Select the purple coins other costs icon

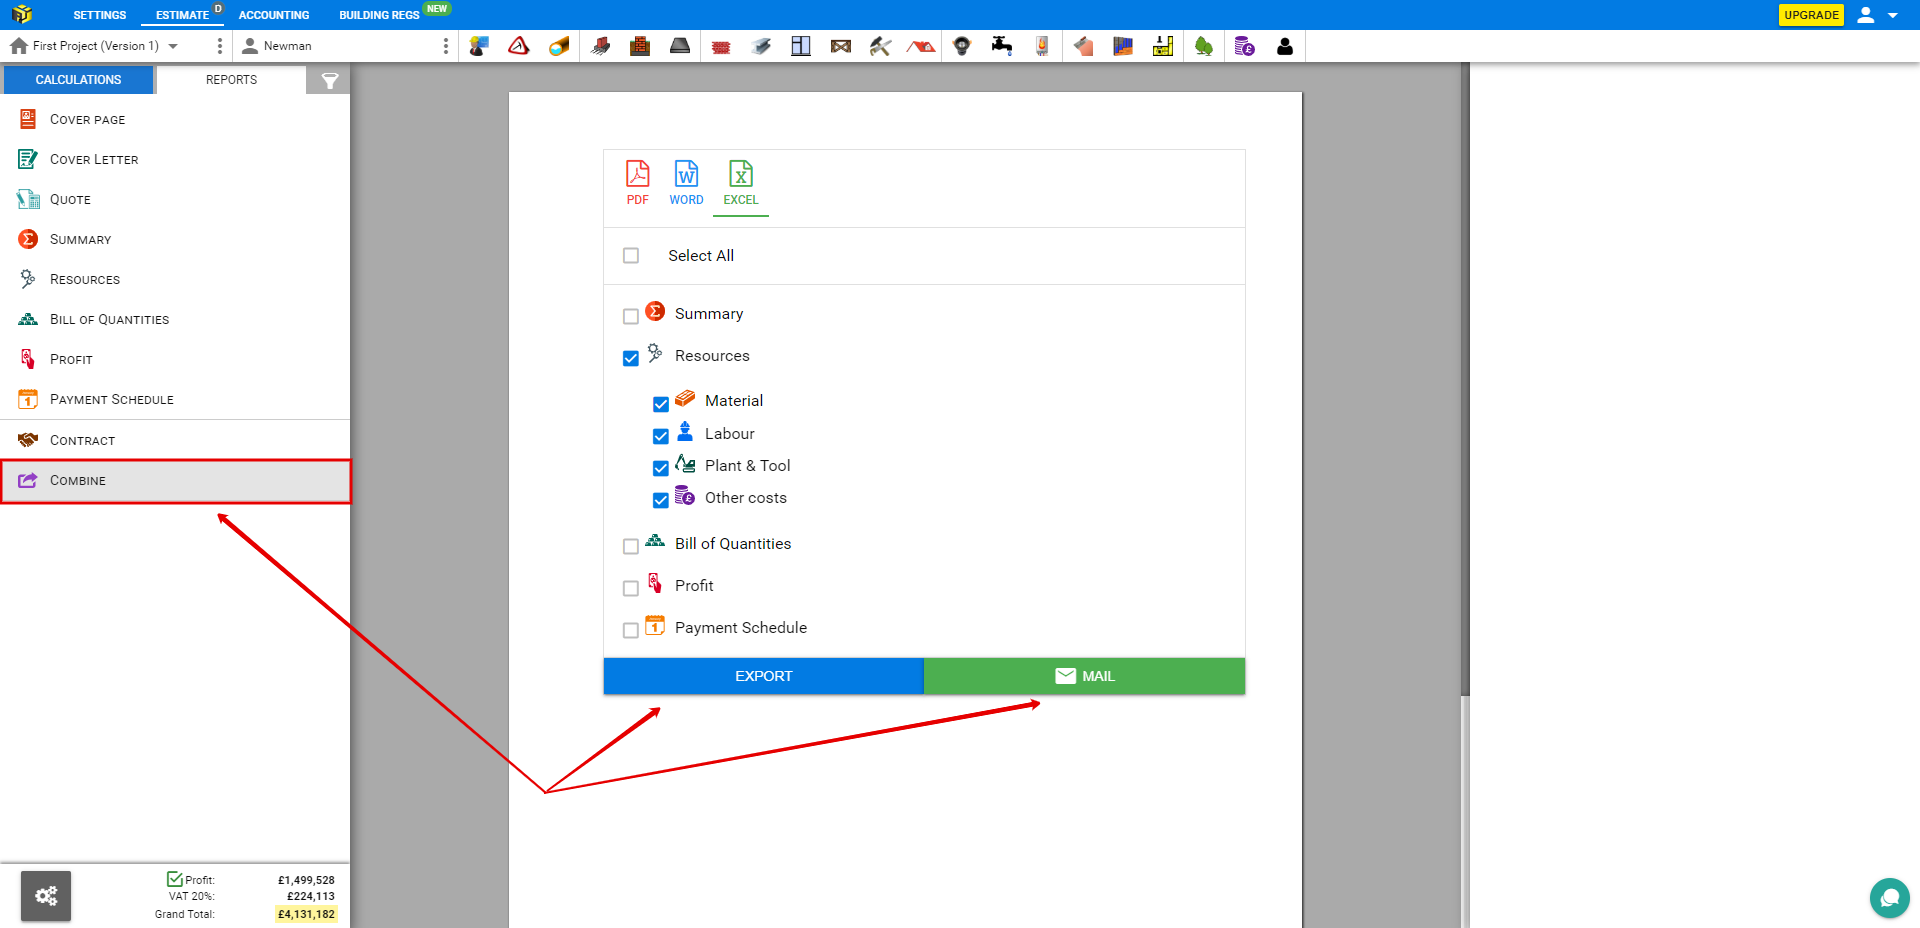[1244, 46]
